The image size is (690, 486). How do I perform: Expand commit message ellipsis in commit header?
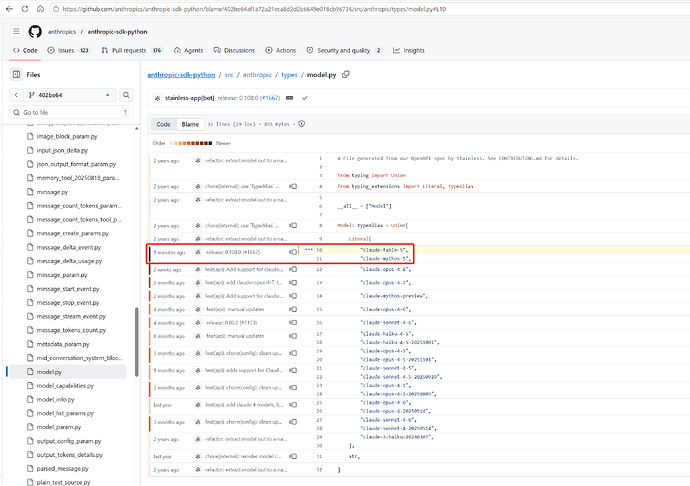pyautogui.click(x=290, y=98)
